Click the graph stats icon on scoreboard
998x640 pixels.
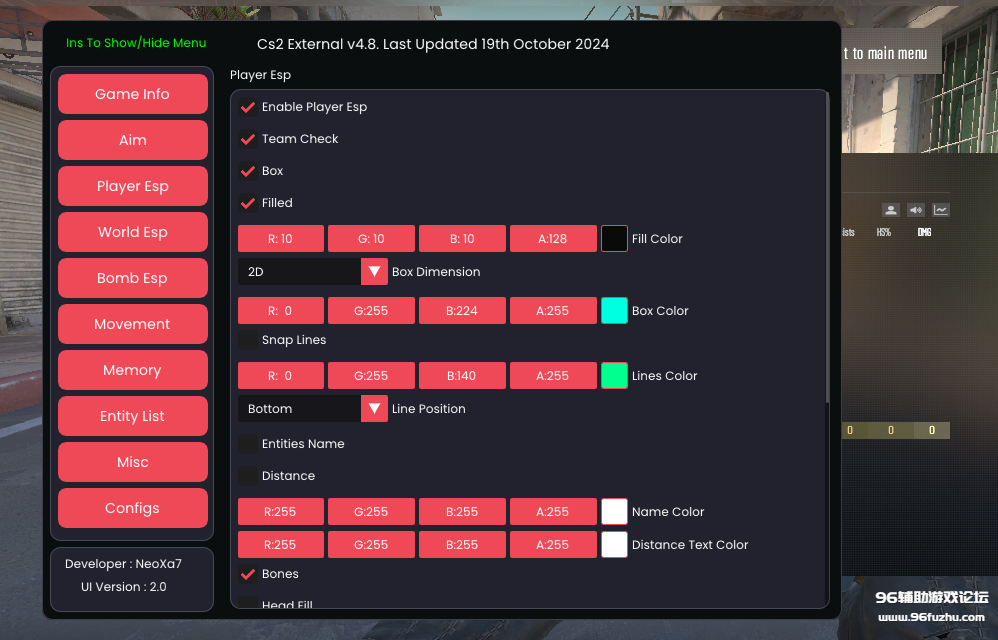(x=941, y=210)
